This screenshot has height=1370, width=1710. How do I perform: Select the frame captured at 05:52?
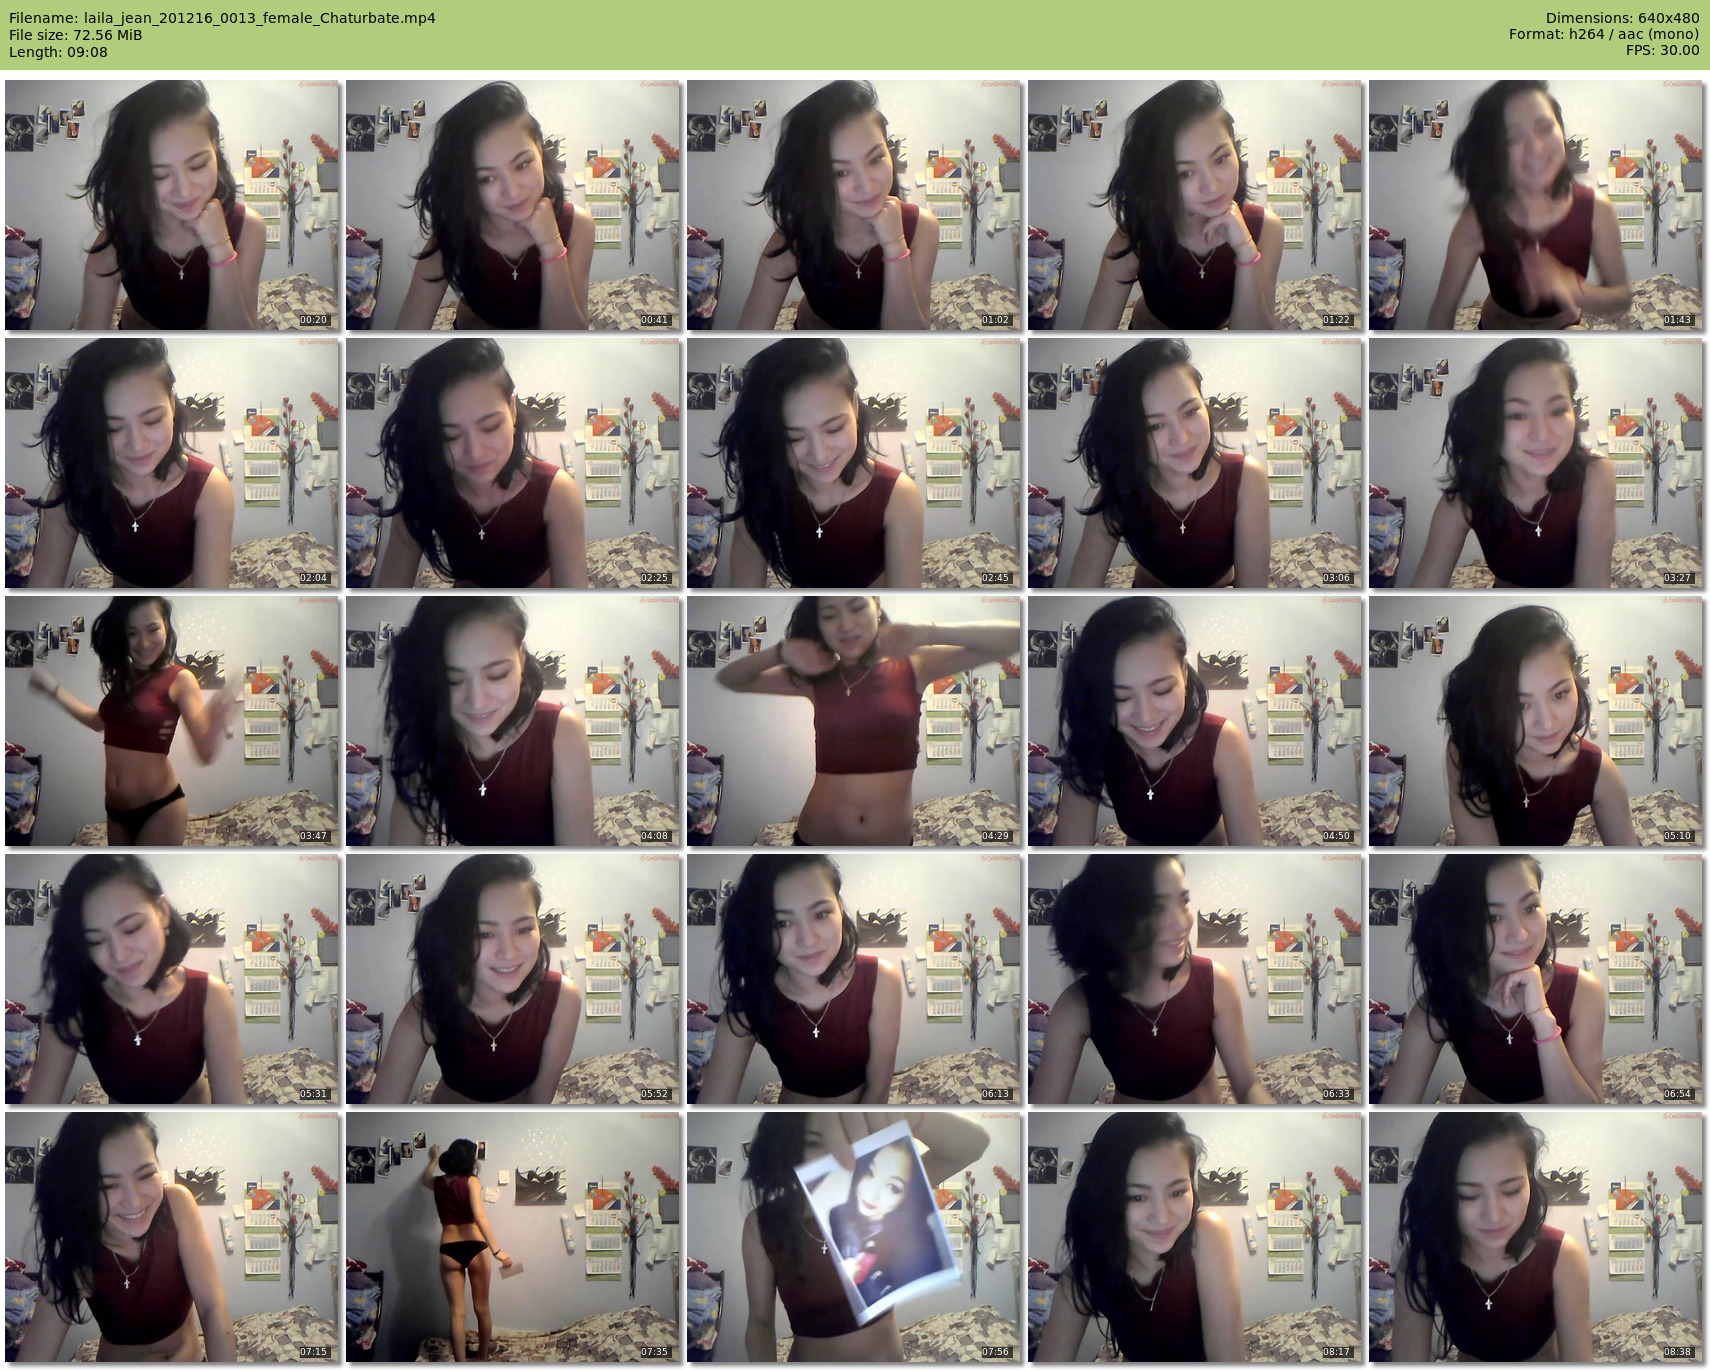pyautogui.click(x=513, y=979)
